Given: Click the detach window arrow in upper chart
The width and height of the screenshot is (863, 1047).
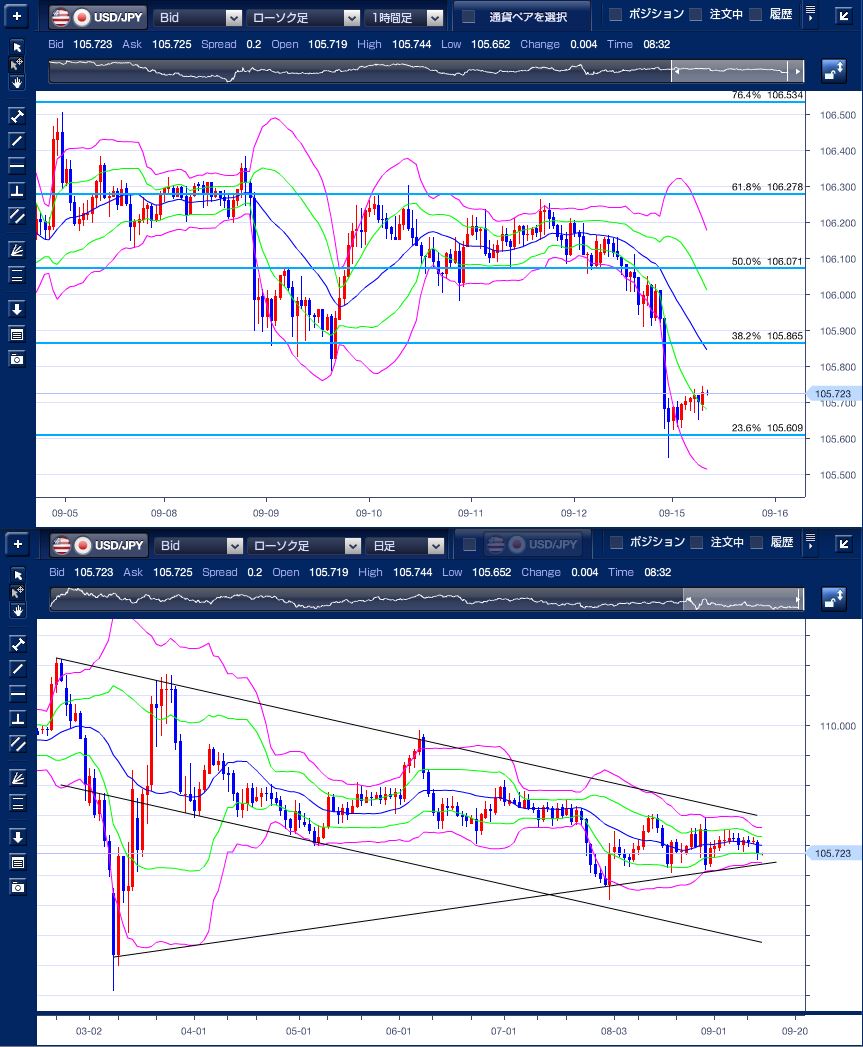Looking at the screenshot, I should point(844,15).
